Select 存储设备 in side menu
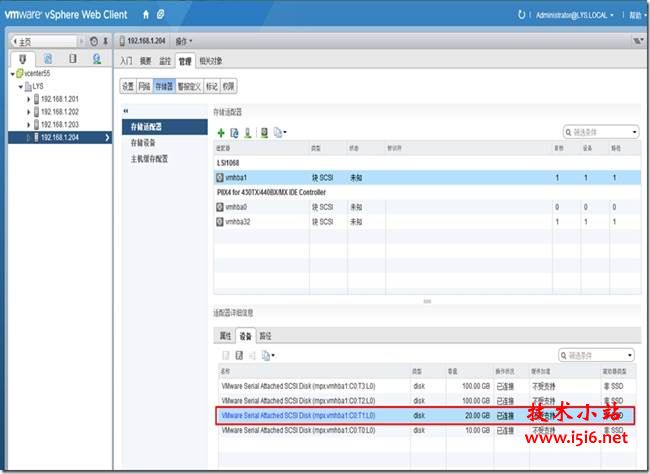The width and height of the screenshot is (650, 474). [x=143, y=143]
